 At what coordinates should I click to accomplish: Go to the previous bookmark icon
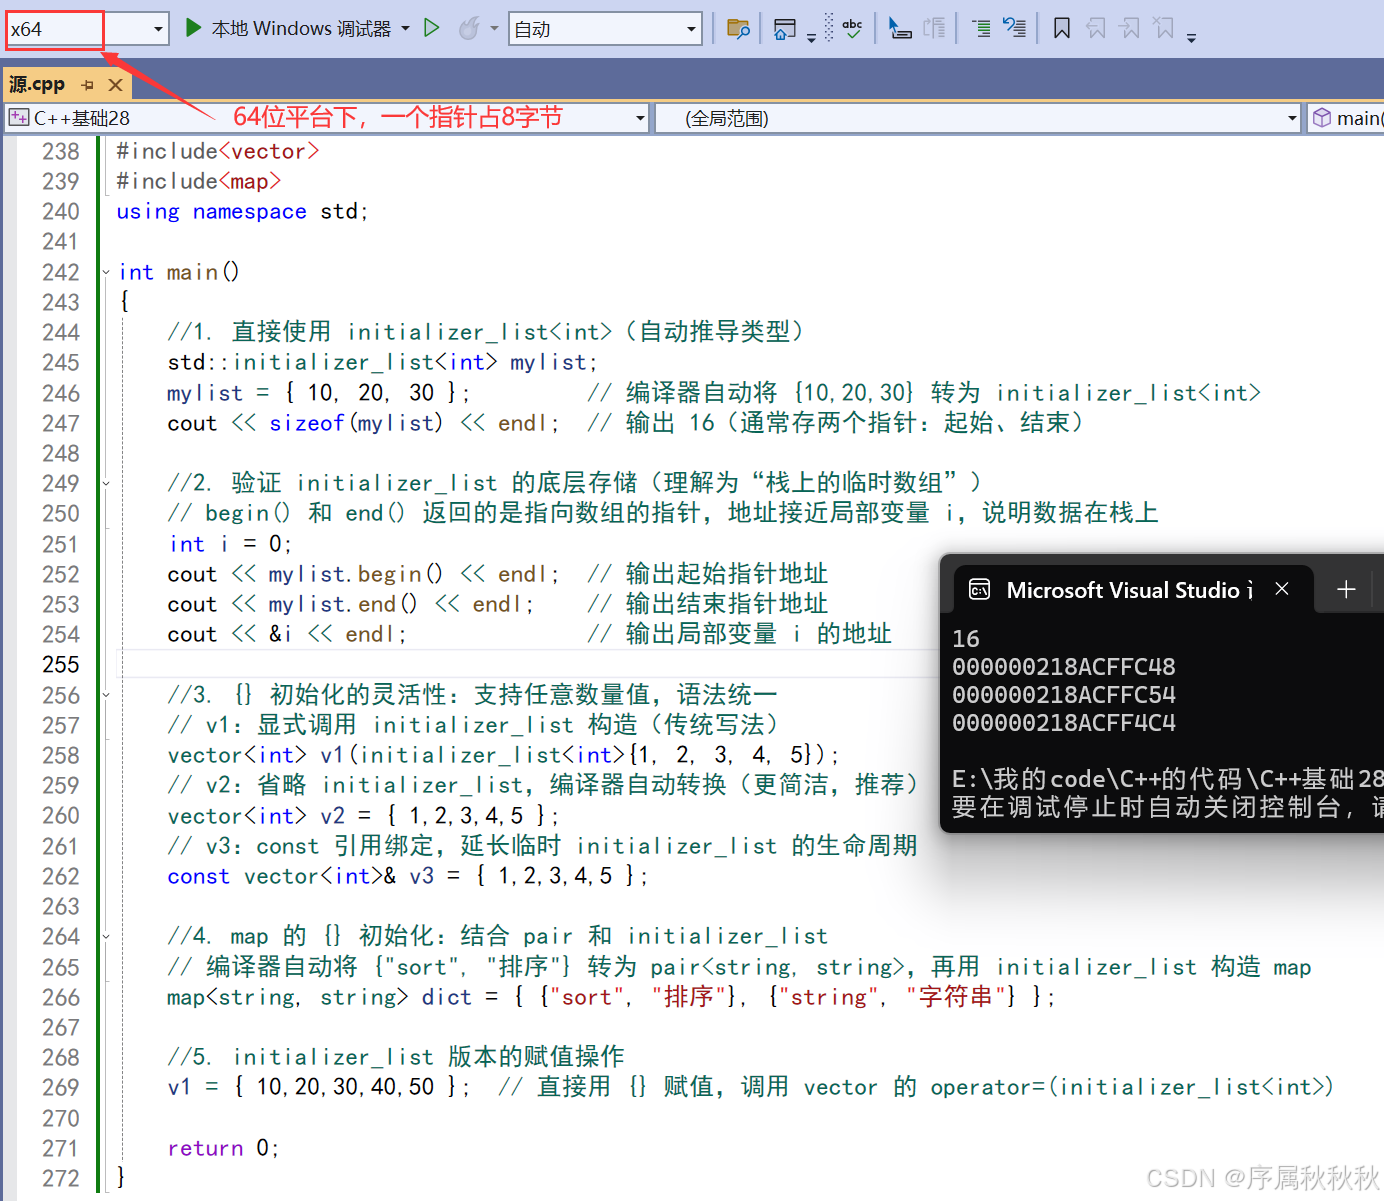click(1096, 28)
